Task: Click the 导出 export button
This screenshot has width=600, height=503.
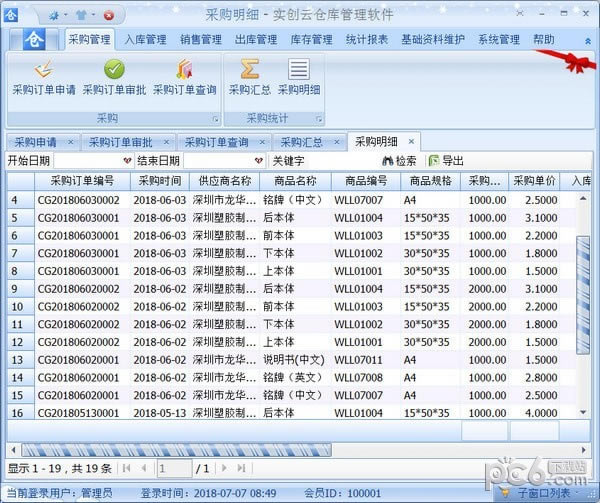Action: point(446,160)
